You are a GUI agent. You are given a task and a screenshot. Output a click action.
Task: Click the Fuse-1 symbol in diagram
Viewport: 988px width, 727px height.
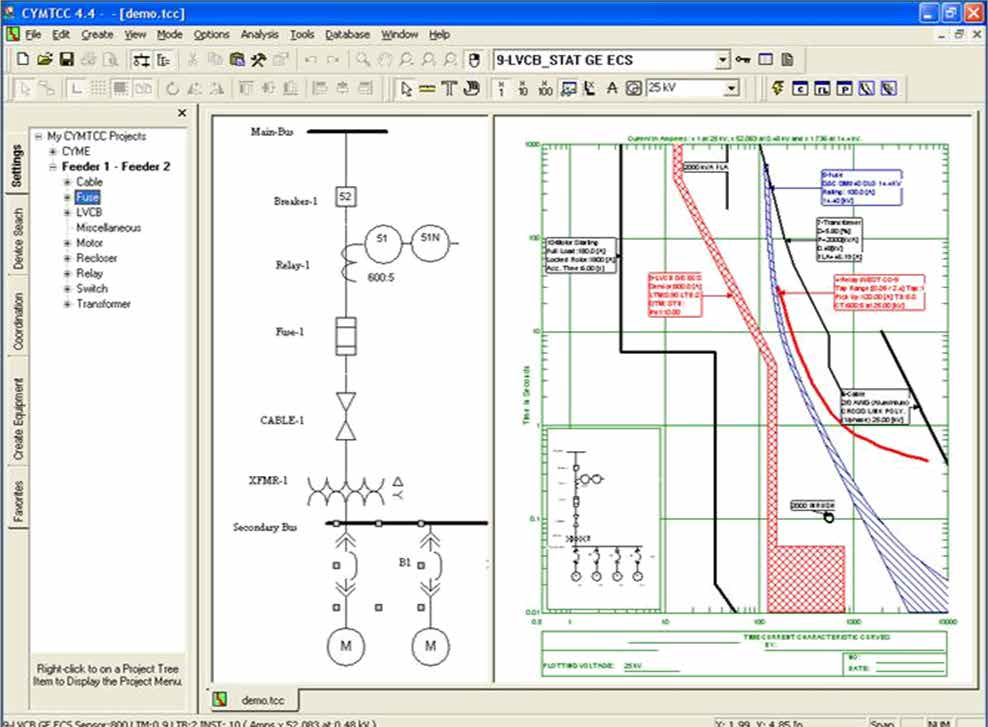345,336
